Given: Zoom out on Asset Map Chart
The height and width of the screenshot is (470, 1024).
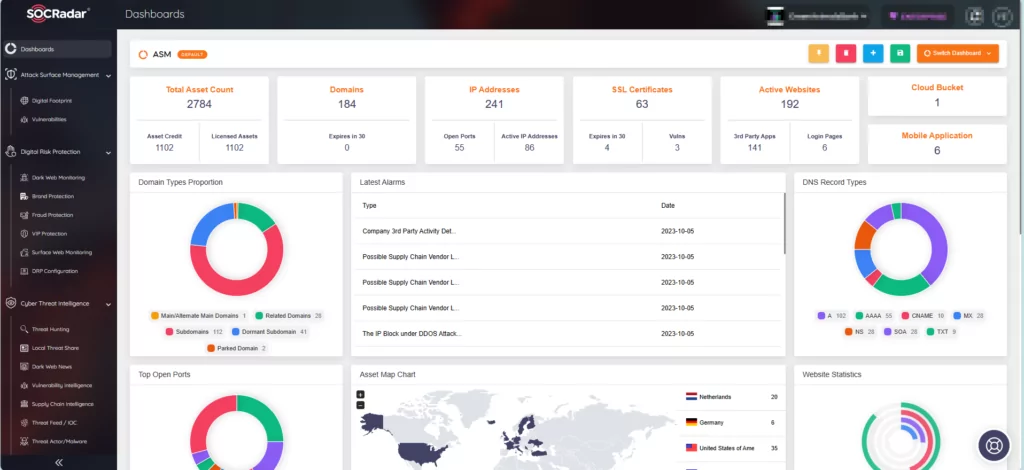Looking at the screenshot, I should (360, 405).
